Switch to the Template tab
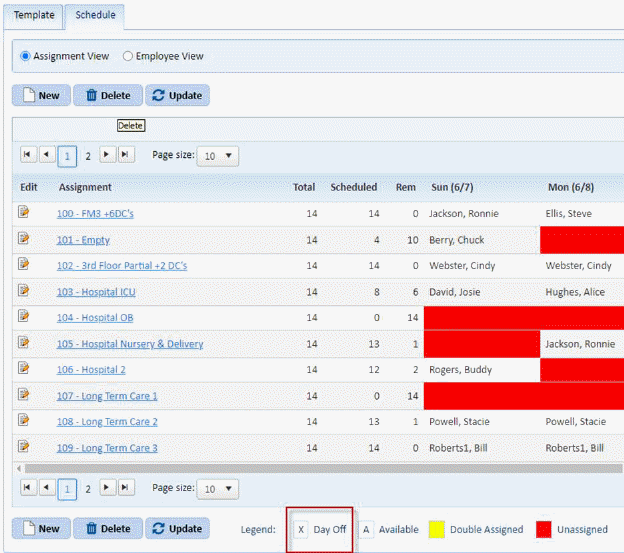 [x=34, y=15]
